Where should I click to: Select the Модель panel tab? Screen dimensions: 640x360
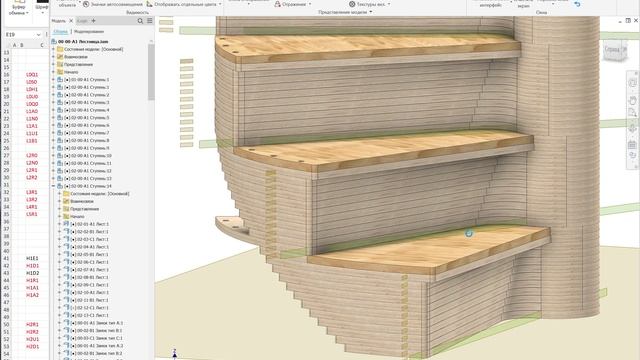click(x=59, y=21)
